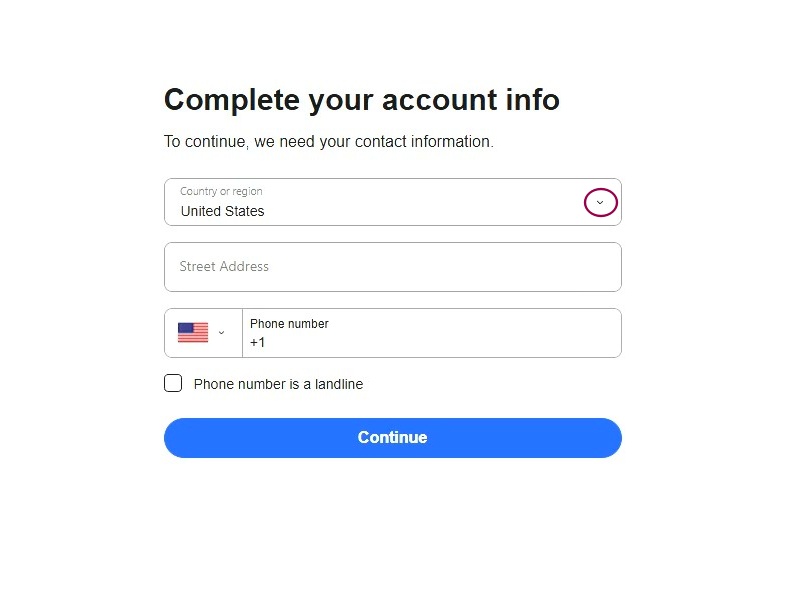Image resolution: width=790 pixels, height=592 pixels.
Task: Click the 'Phone number' field label
Action: pyautogui.click(x=289, y=323)
